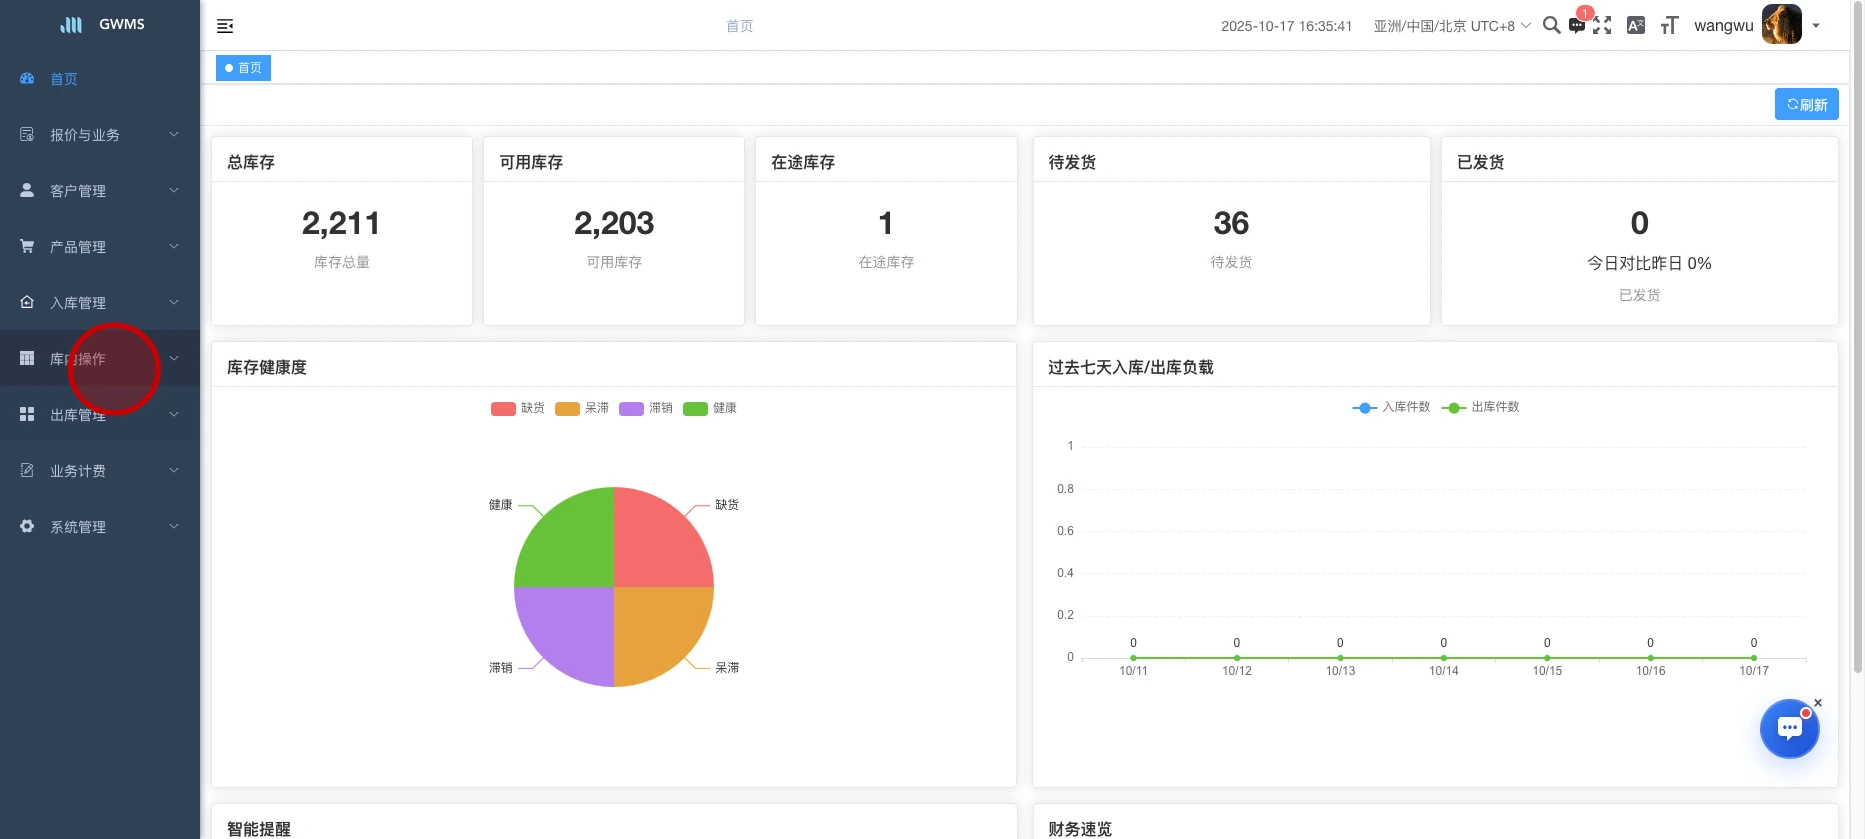Open the font size icon
Screen dimensions: 1865x839
point(1669,26)
